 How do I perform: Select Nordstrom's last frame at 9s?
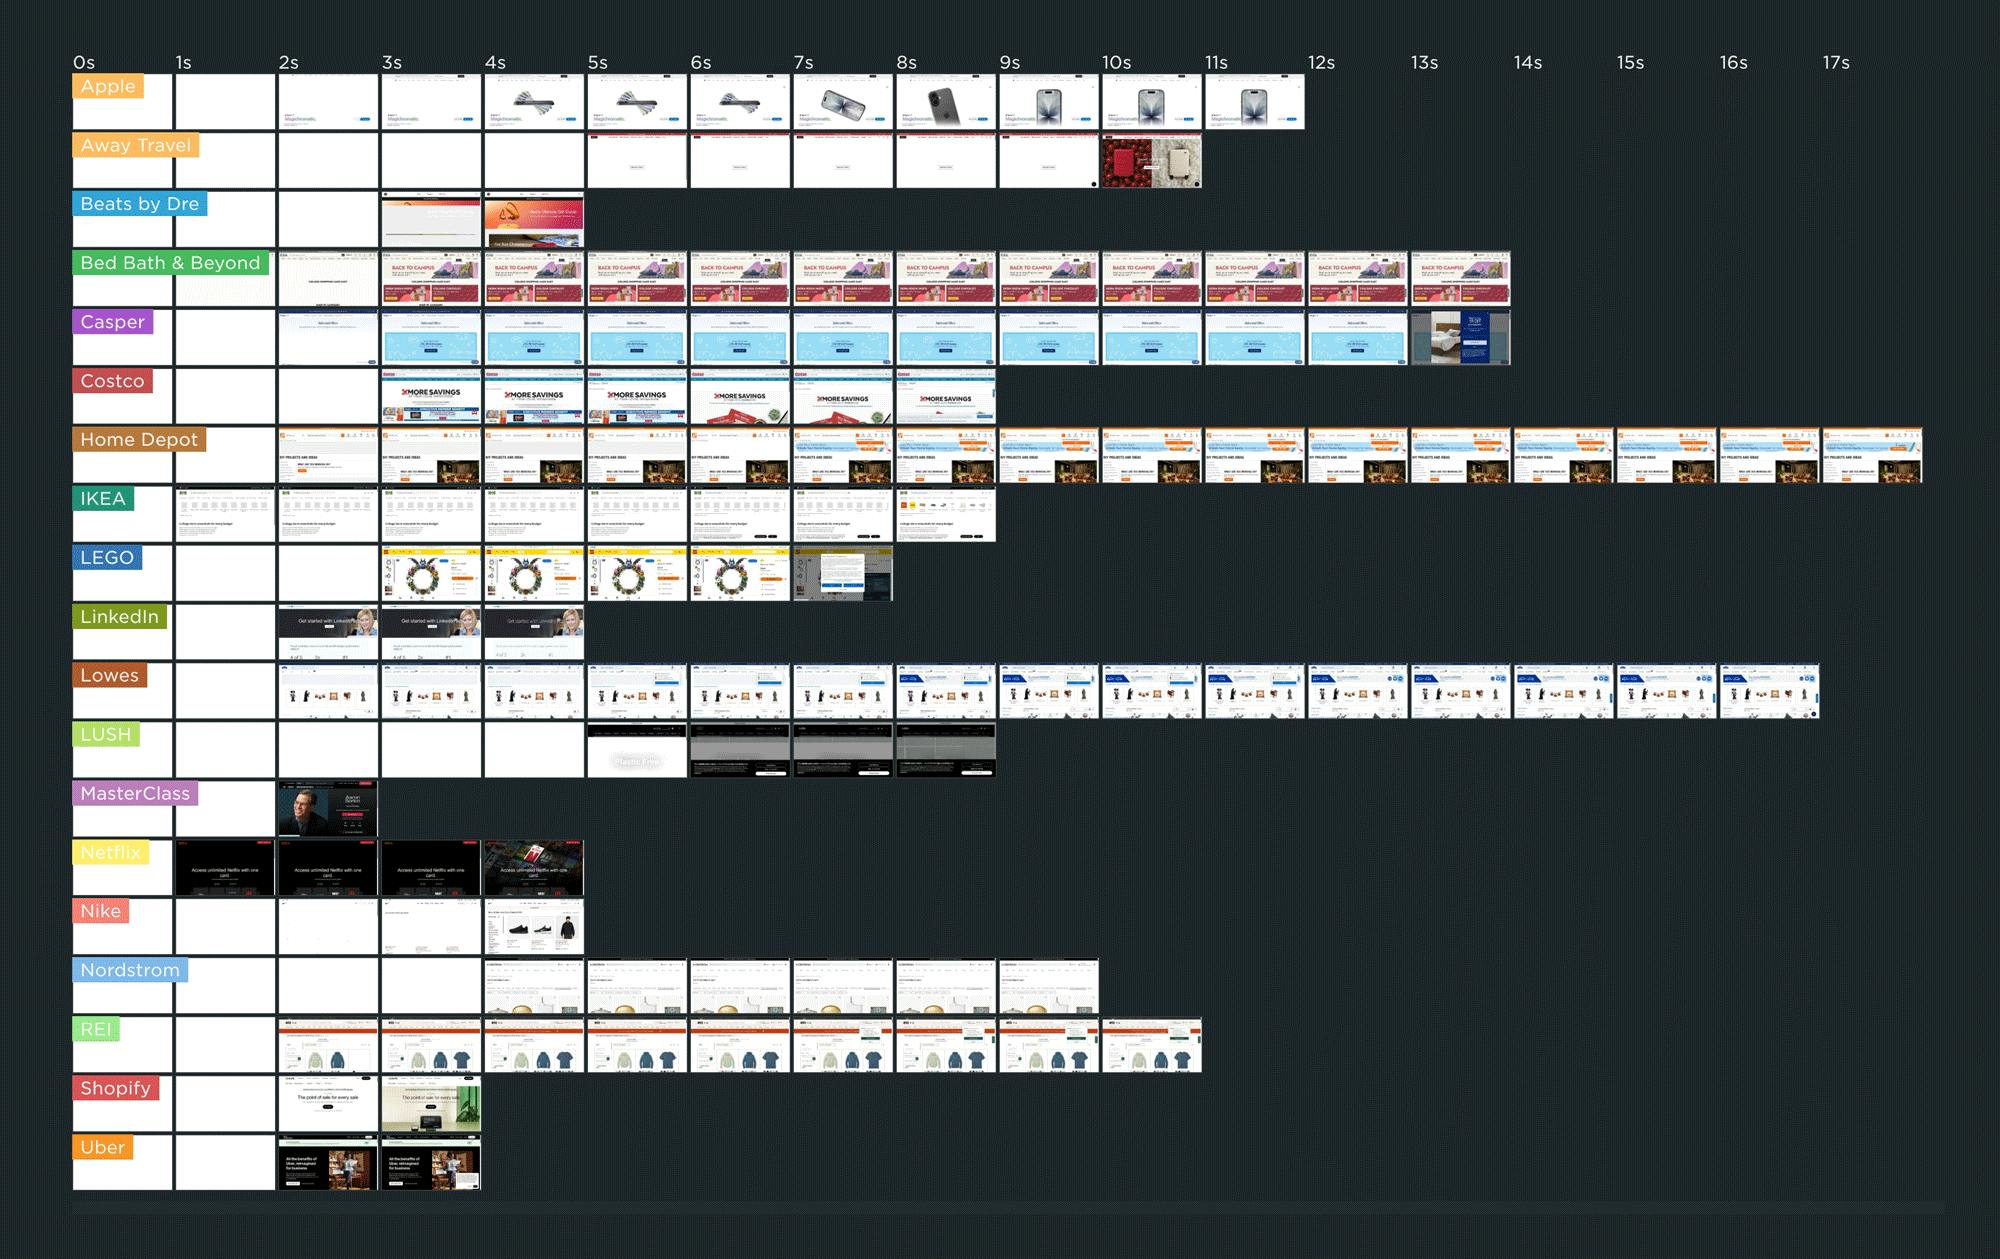[x=1049, y=985]
